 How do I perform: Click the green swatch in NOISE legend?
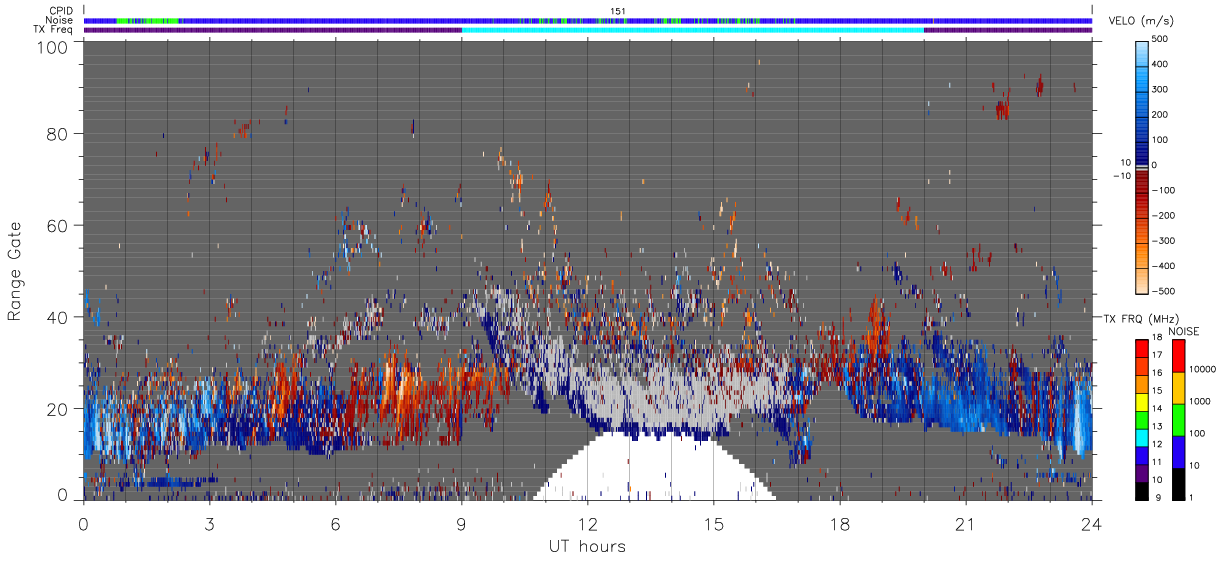click(x=1177, y=419)
